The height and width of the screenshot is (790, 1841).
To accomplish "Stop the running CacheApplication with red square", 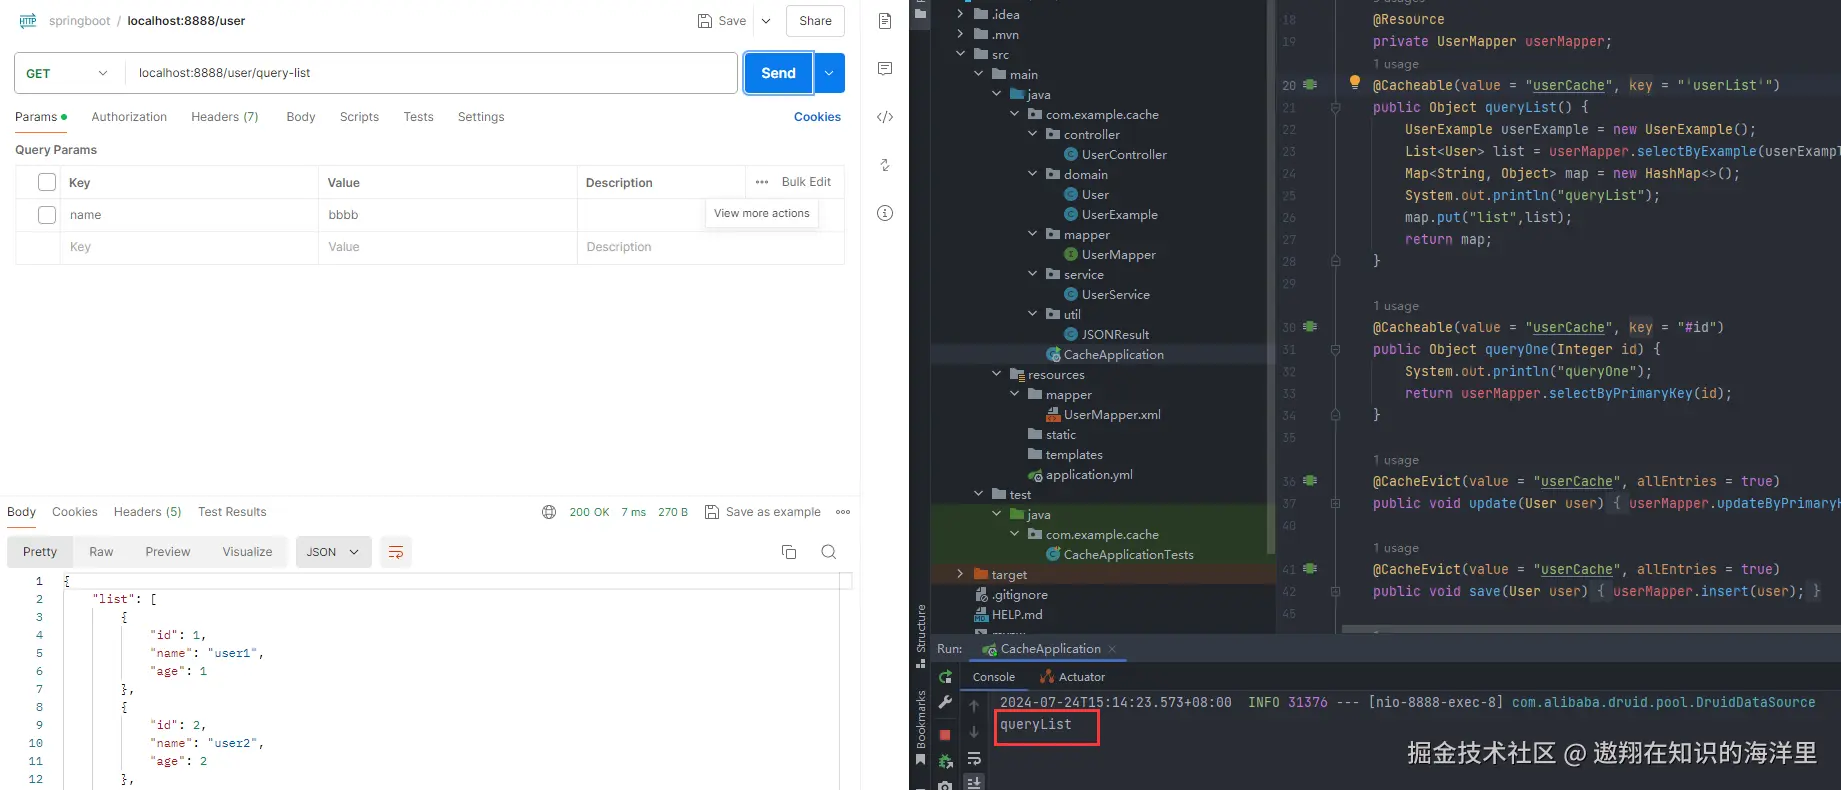I will coord(945,735).
